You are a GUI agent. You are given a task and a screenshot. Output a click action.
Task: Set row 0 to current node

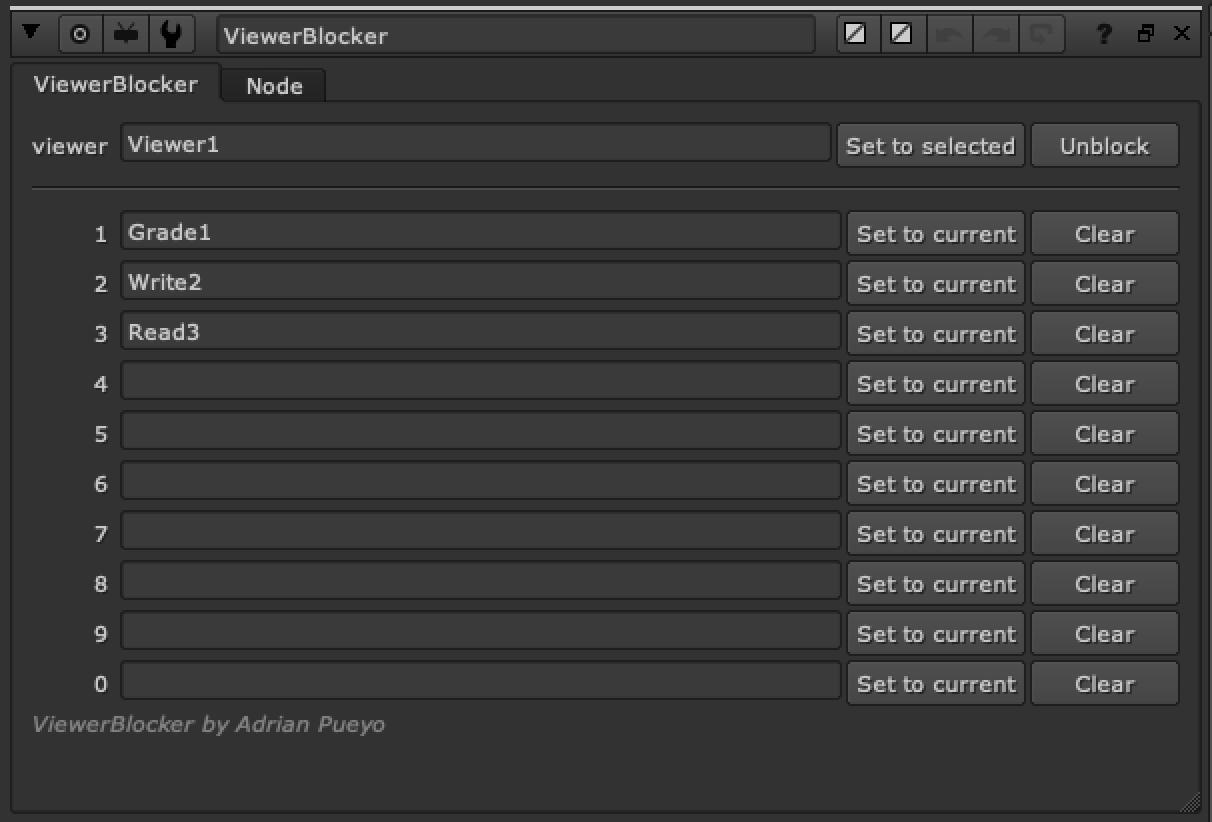pyautogui.click(x=934, y=683)
